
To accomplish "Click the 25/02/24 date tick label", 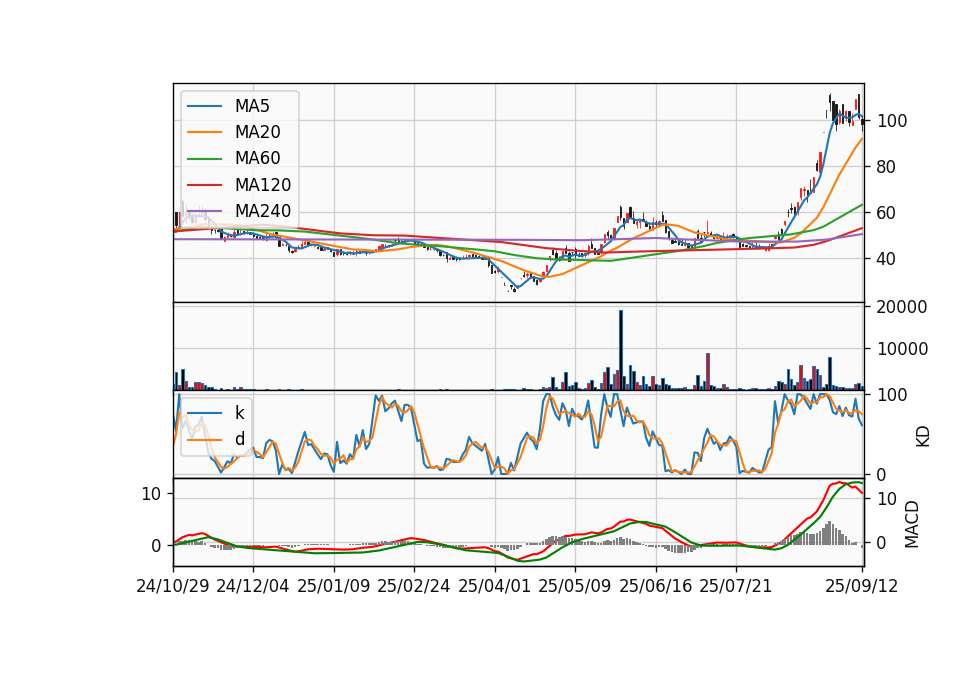I will click(414, 586).
